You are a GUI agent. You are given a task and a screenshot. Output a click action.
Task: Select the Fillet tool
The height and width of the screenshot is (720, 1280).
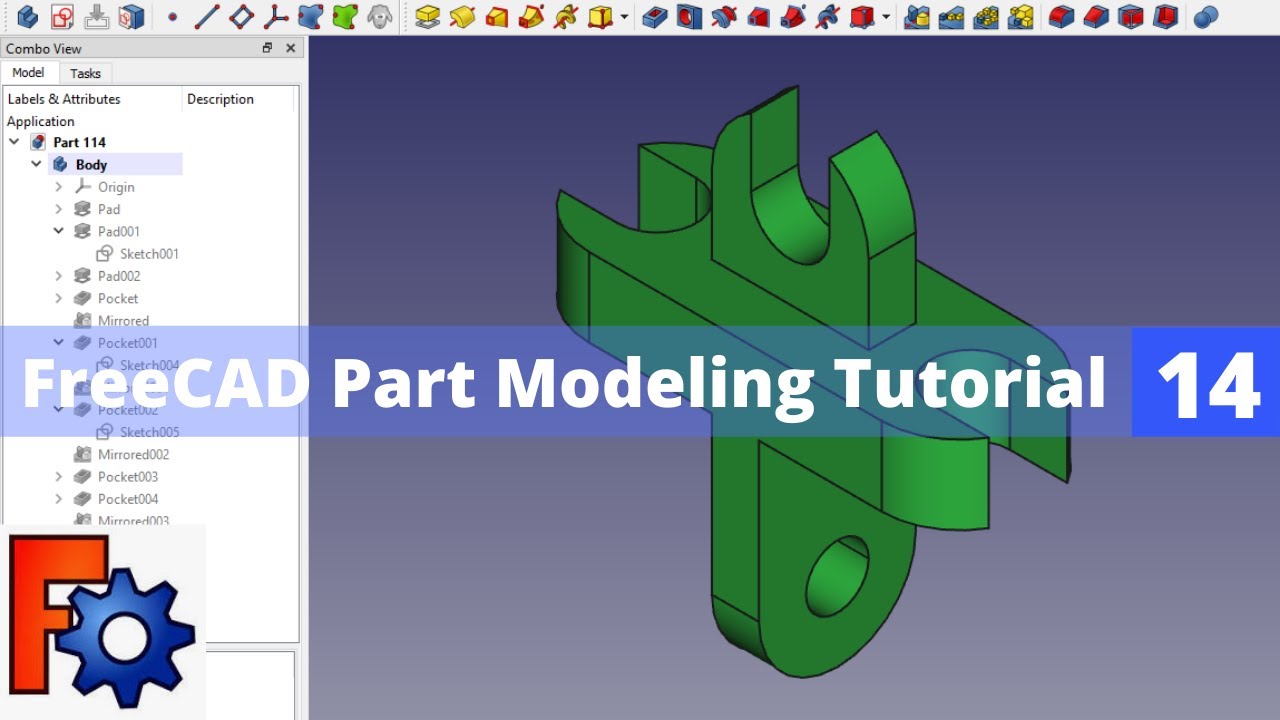tap(1061, 16)
